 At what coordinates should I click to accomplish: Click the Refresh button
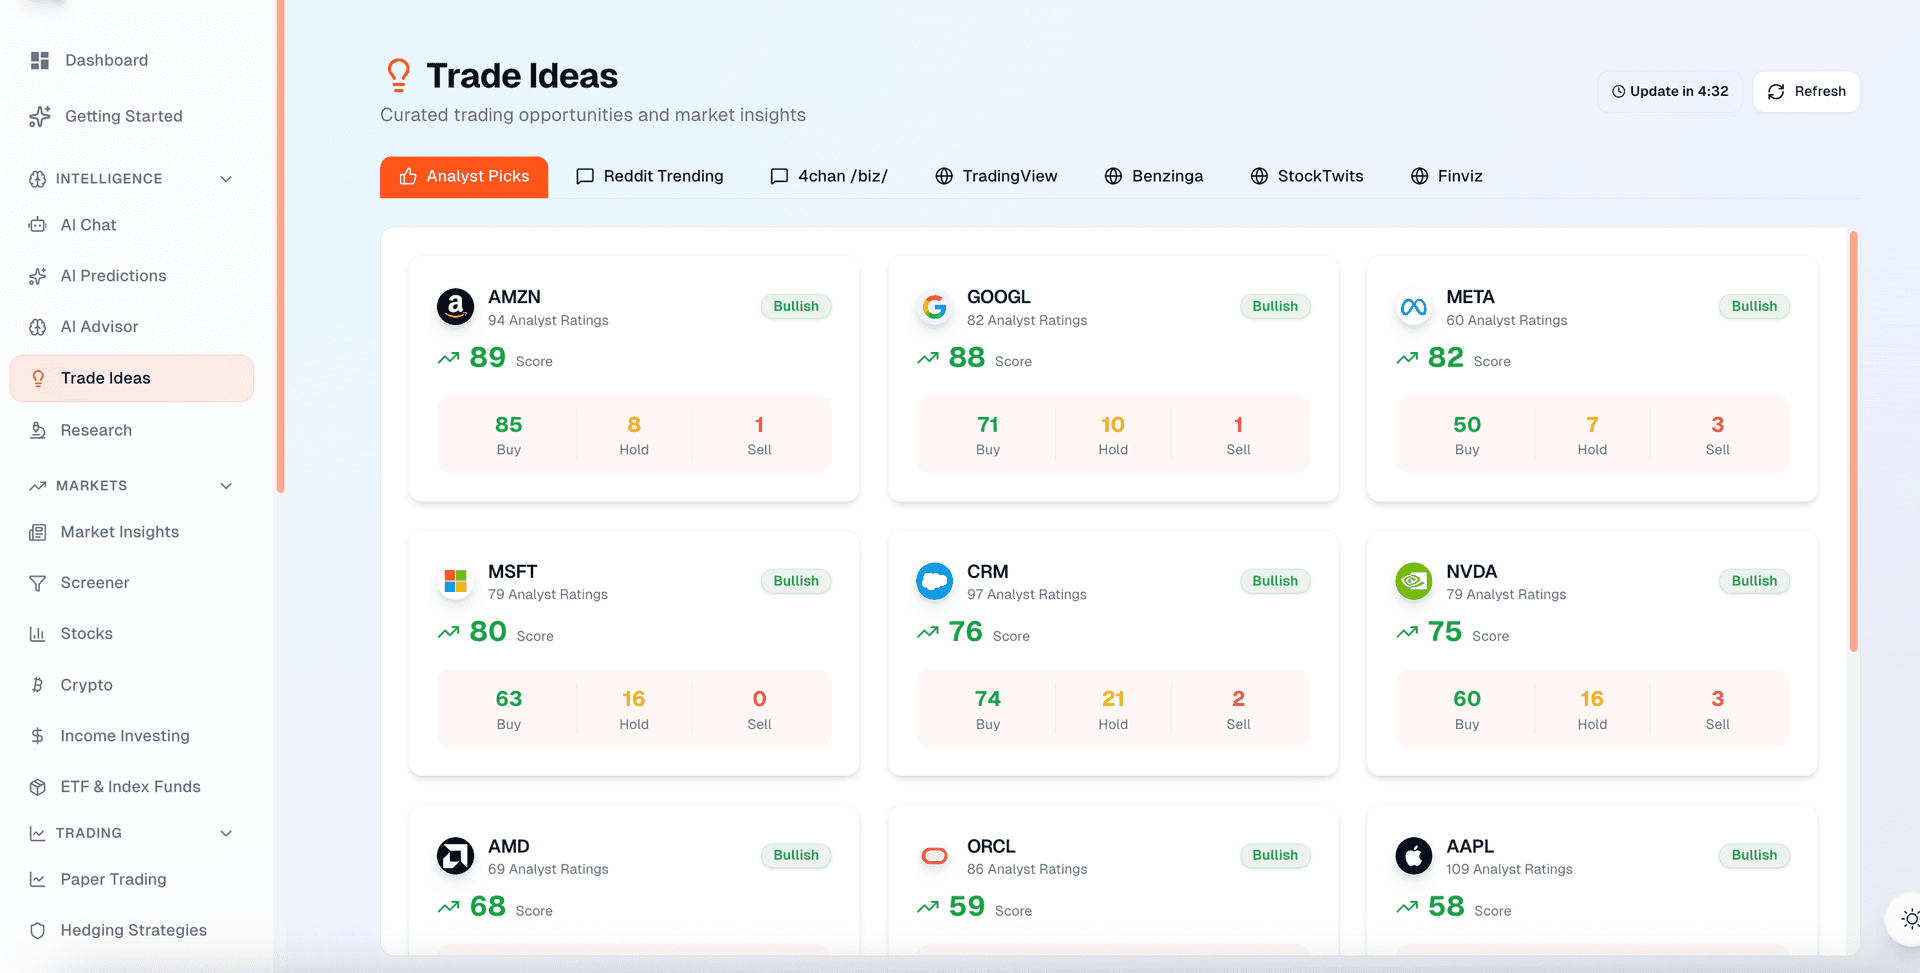point(1806,92)
